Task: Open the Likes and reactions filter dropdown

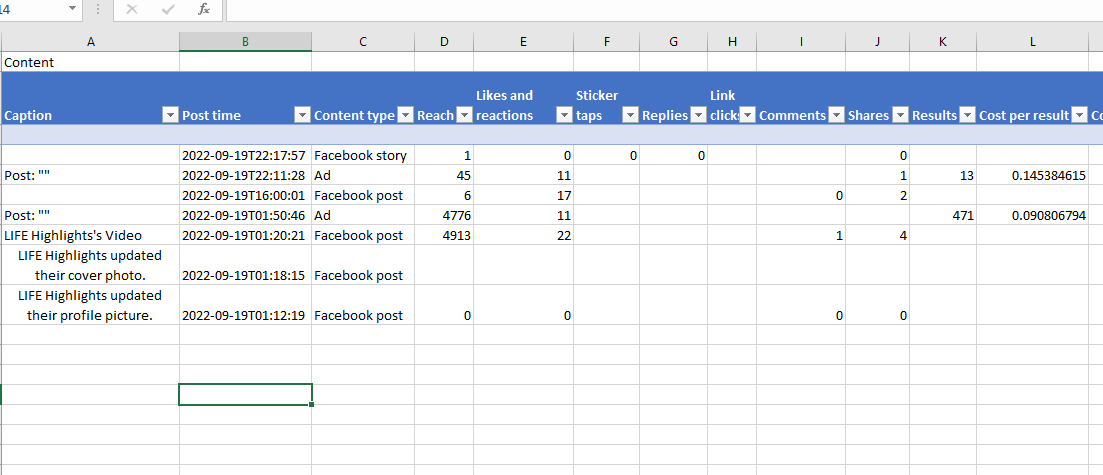Action: point(564,115)
